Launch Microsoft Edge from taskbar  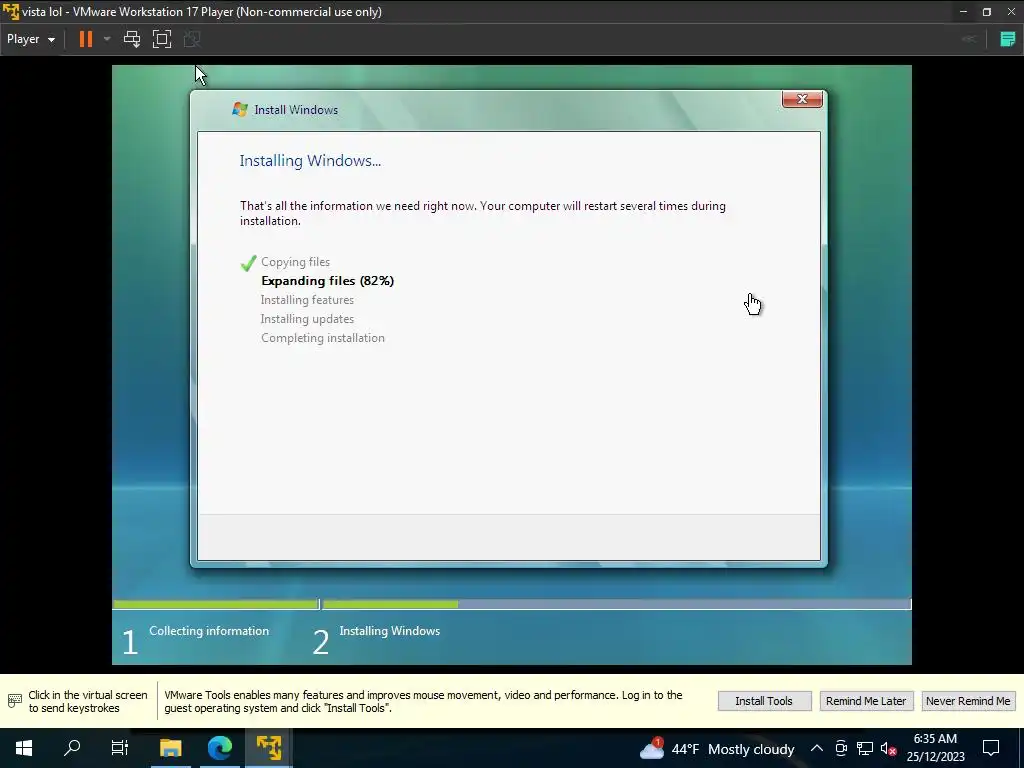click(x=219, y=748)
